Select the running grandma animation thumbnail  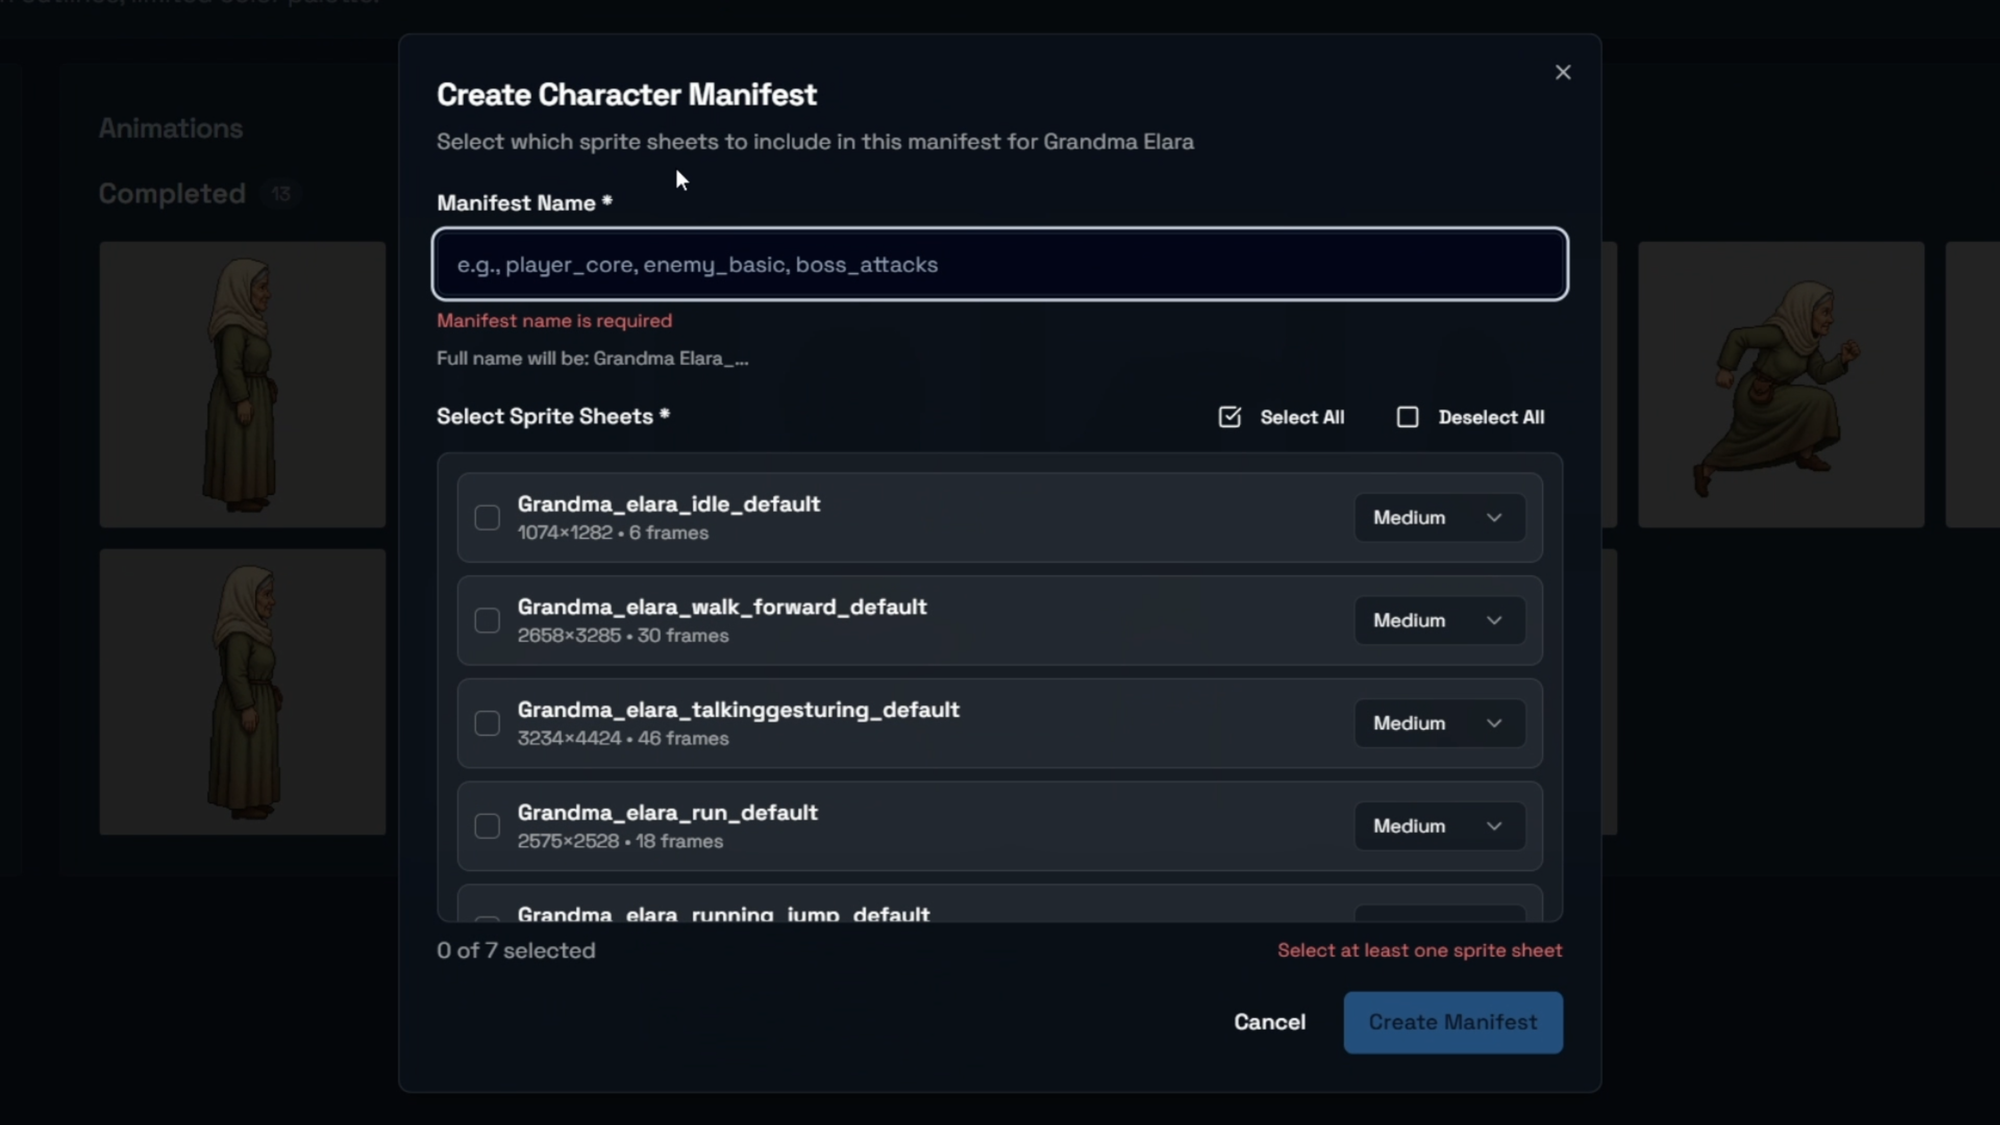(x=1780, y=385)
